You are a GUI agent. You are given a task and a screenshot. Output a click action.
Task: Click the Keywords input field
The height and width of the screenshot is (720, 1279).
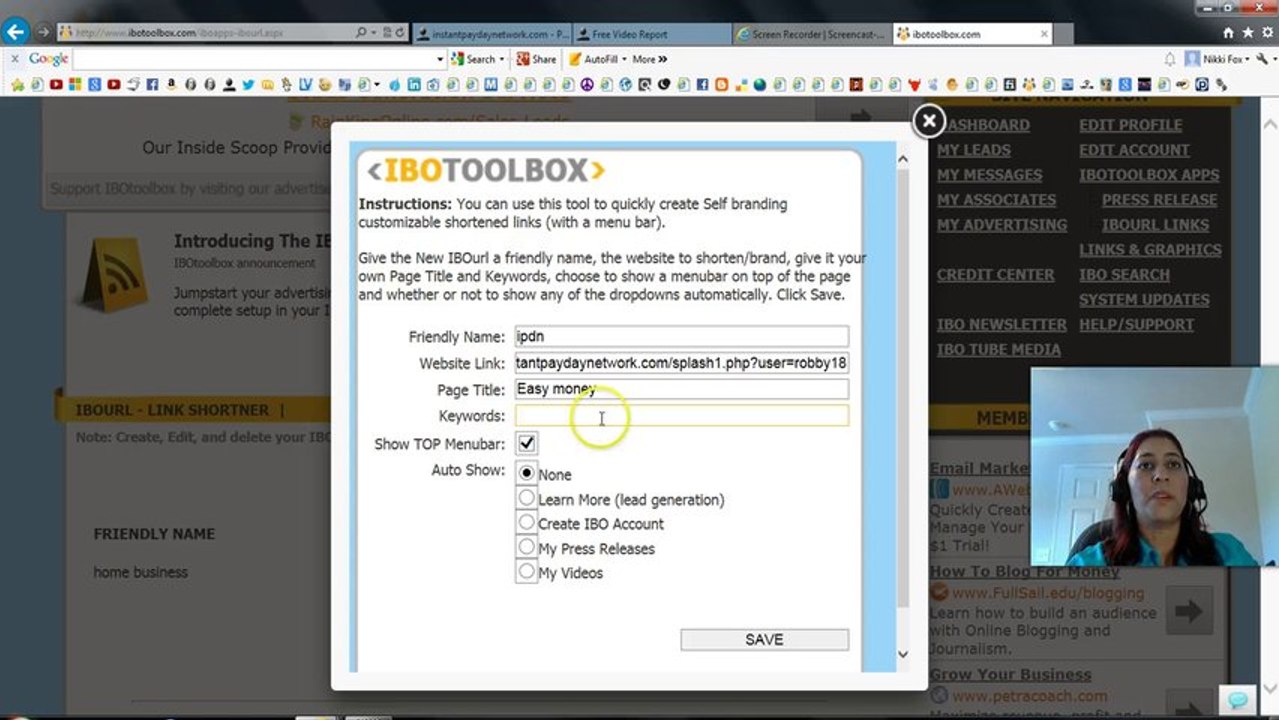(682, 415)
